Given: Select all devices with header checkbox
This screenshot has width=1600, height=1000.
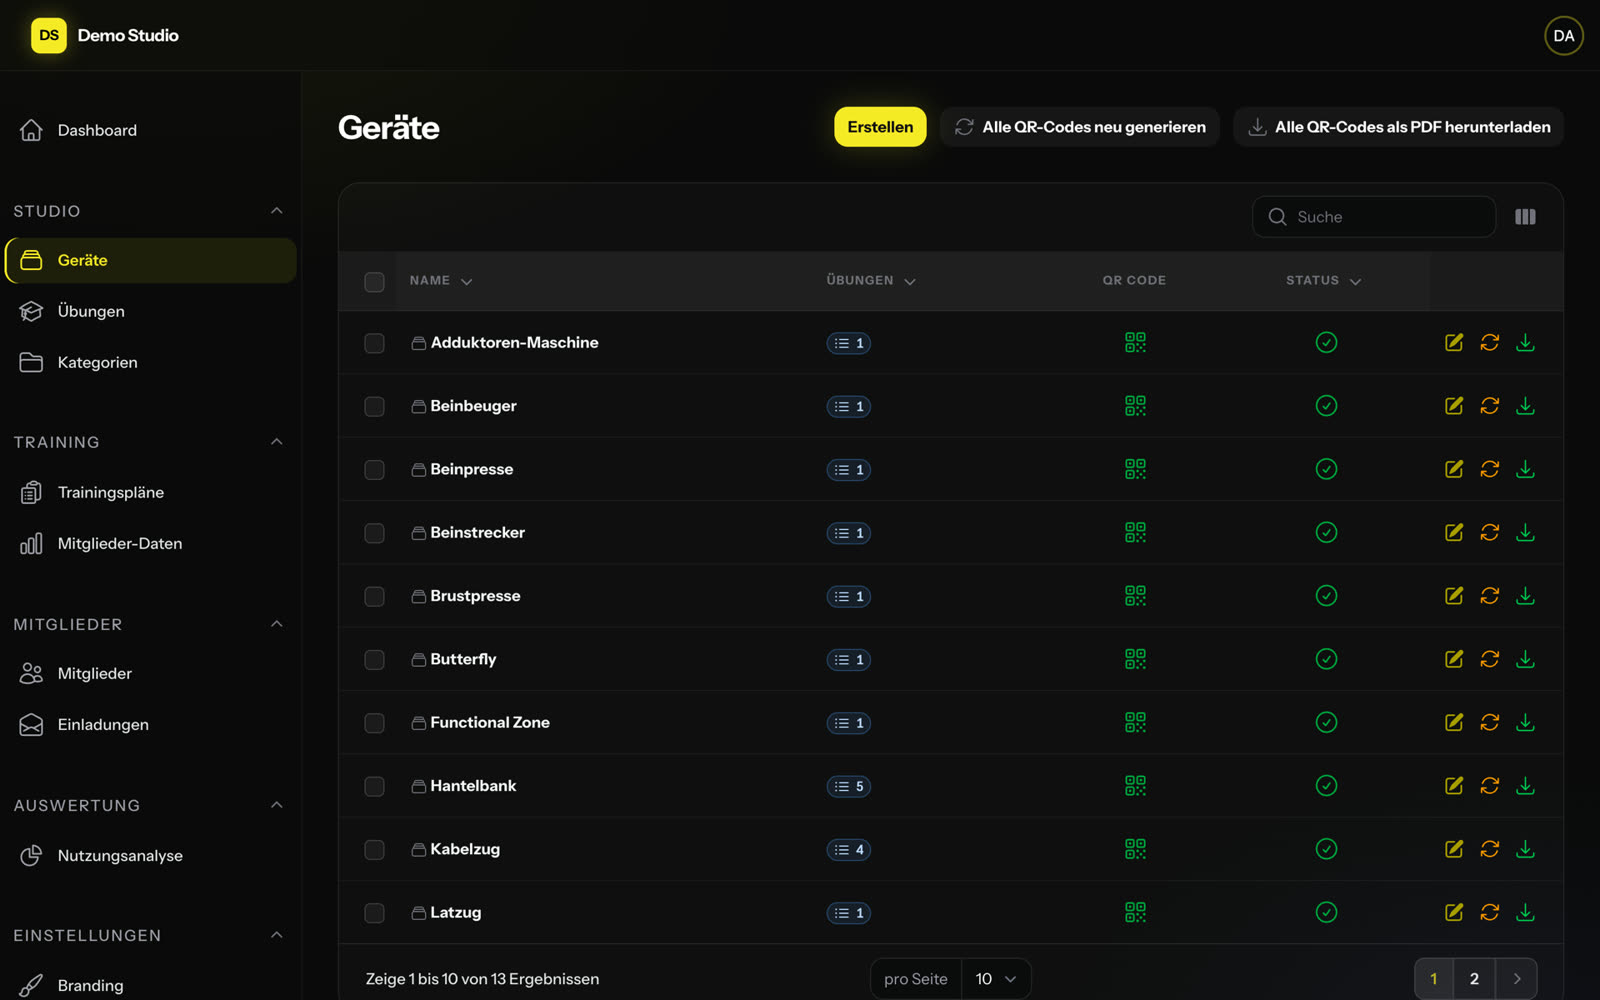Looking at the screenshot, I should click(x=374, y=282).
